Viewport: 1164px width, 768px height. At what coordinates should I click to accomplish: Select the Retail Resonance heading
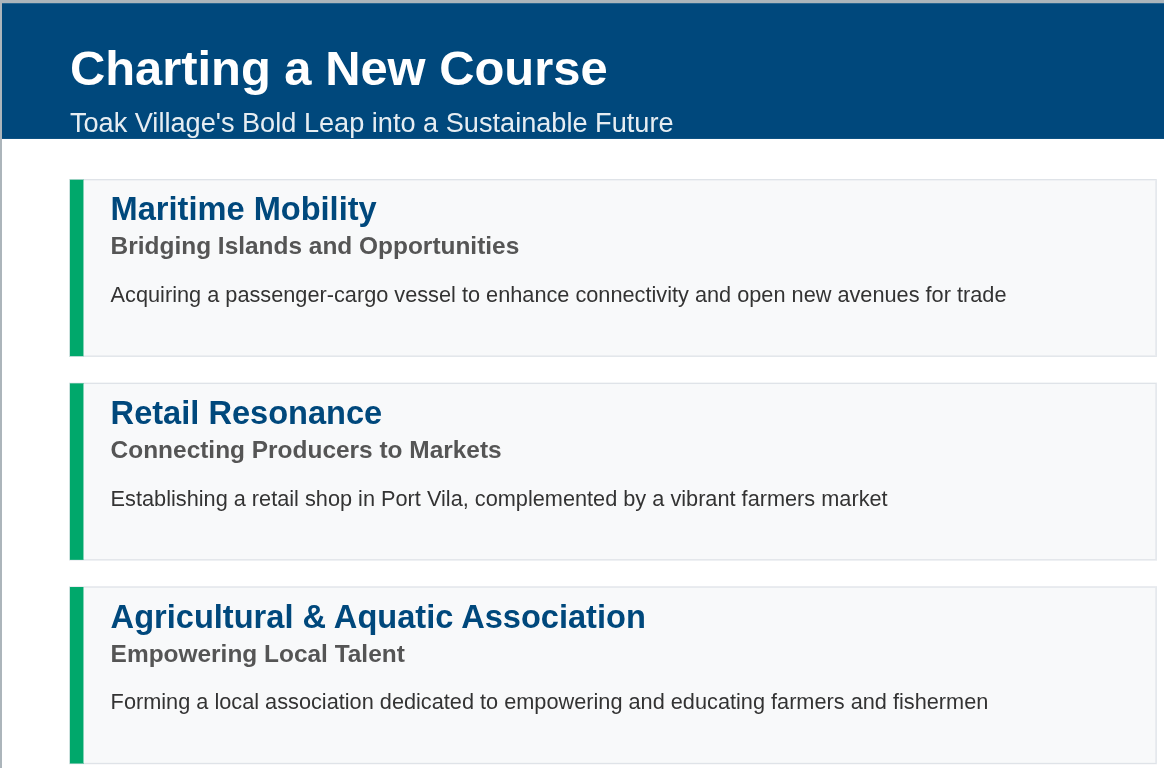coord(246,413)
